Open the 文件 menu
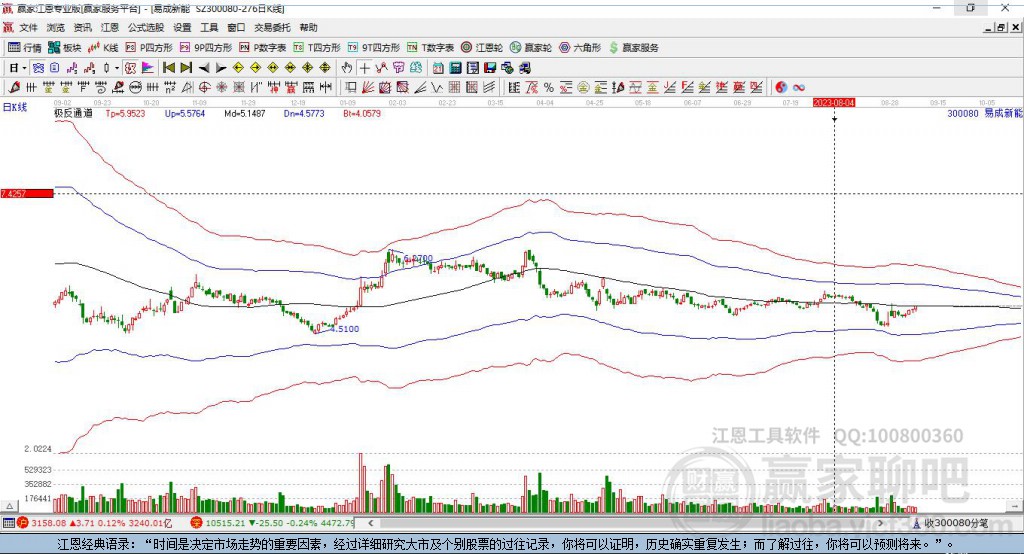This screenshot has height=554, width=1024. click(28, 27)
